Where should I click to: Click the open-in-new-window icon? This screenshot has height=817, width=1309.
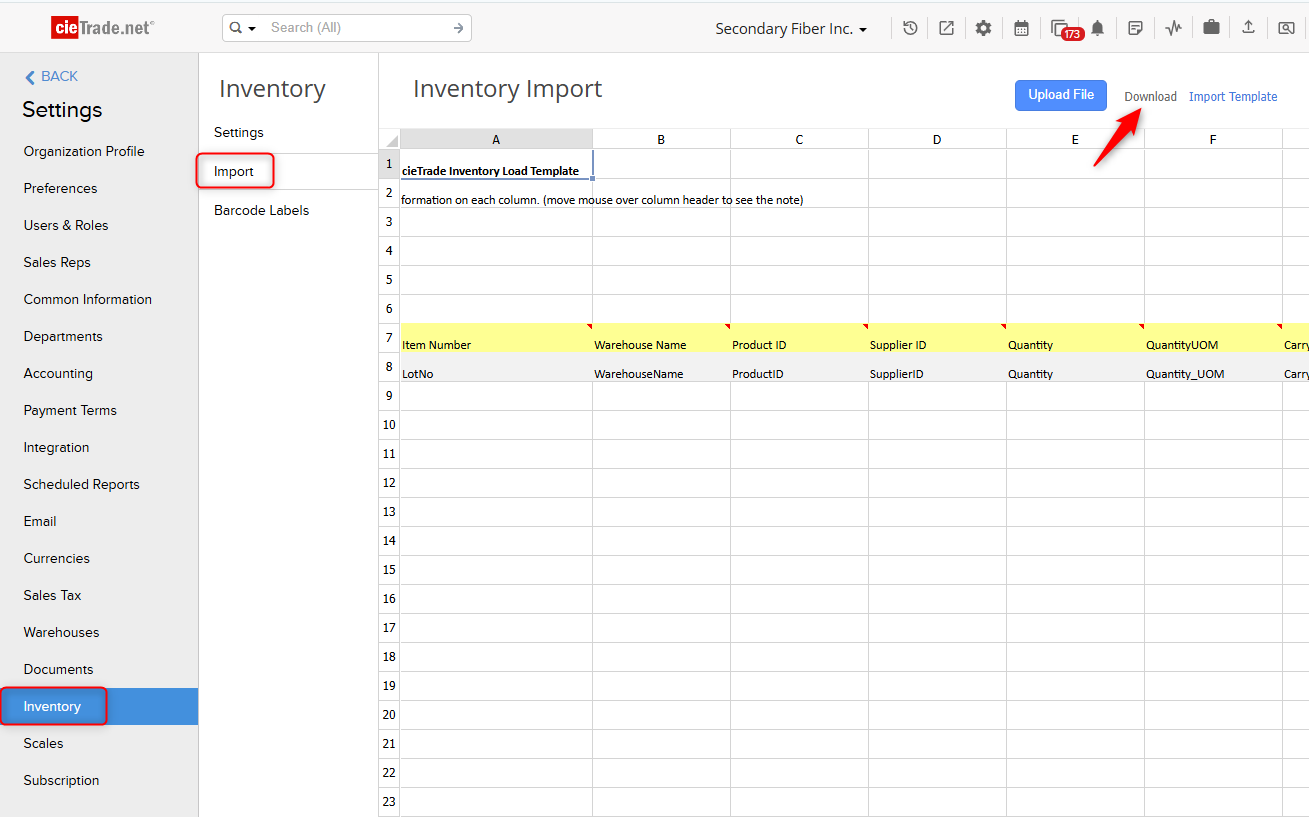click(x=946, y=28)
